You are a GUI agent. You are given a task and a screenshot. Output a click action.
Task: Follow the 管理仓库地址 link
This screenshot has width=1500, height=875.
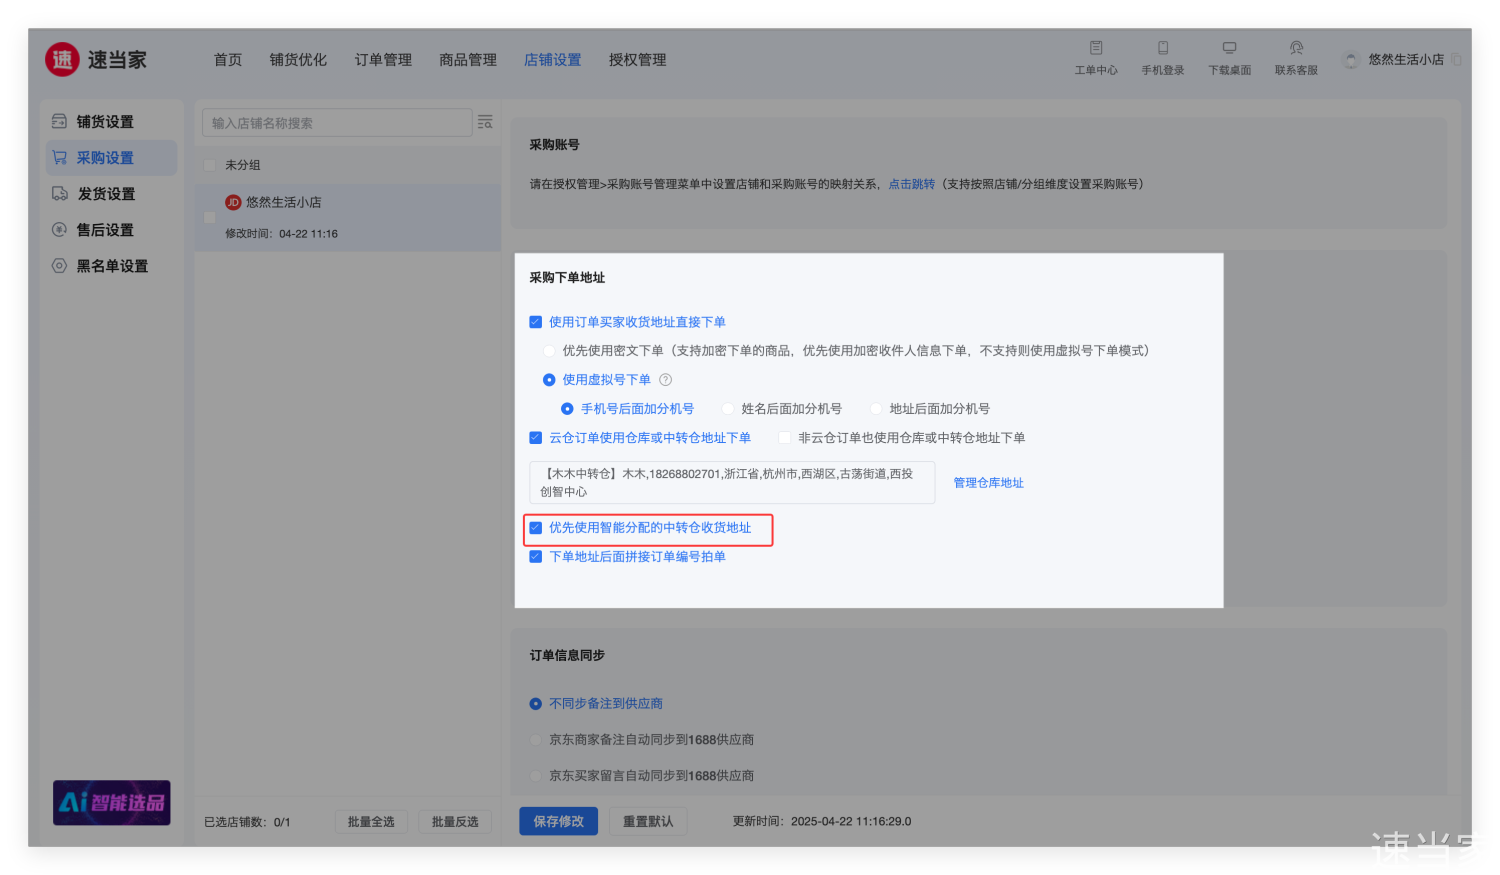pos(988,483)
